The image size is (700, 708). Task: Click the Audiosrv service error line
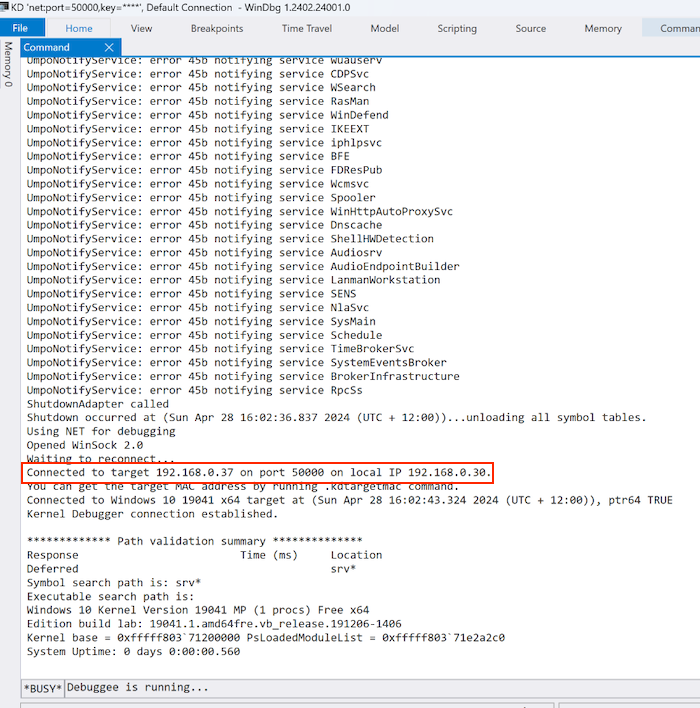tap(204, 252)
